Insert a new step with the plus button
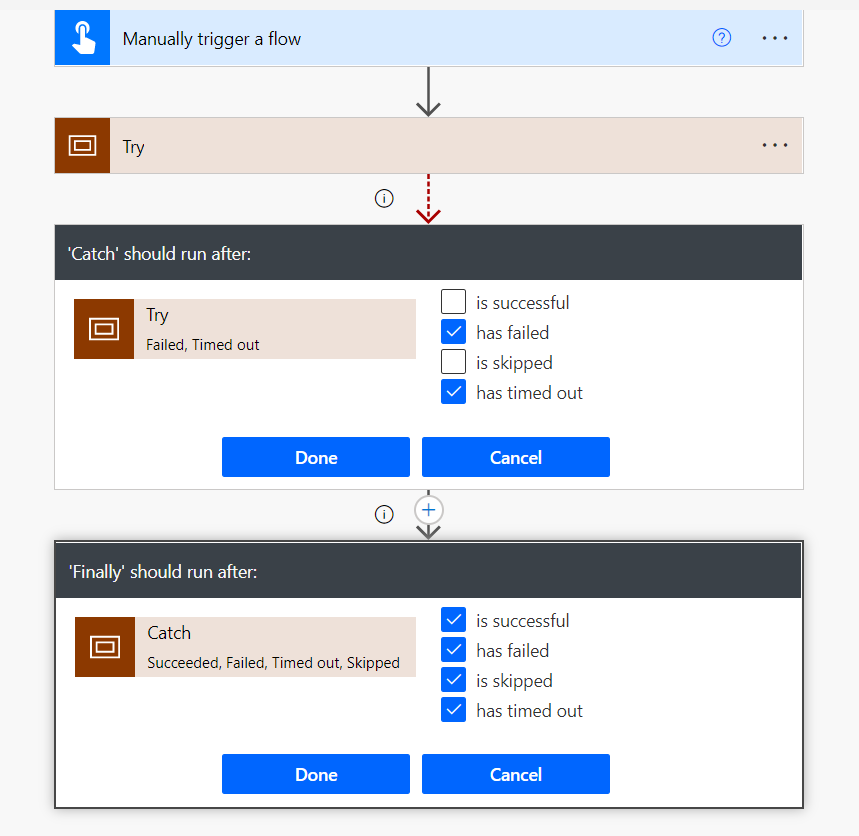Viewport: 859px width, 836px height. click(x=428, y=510)
